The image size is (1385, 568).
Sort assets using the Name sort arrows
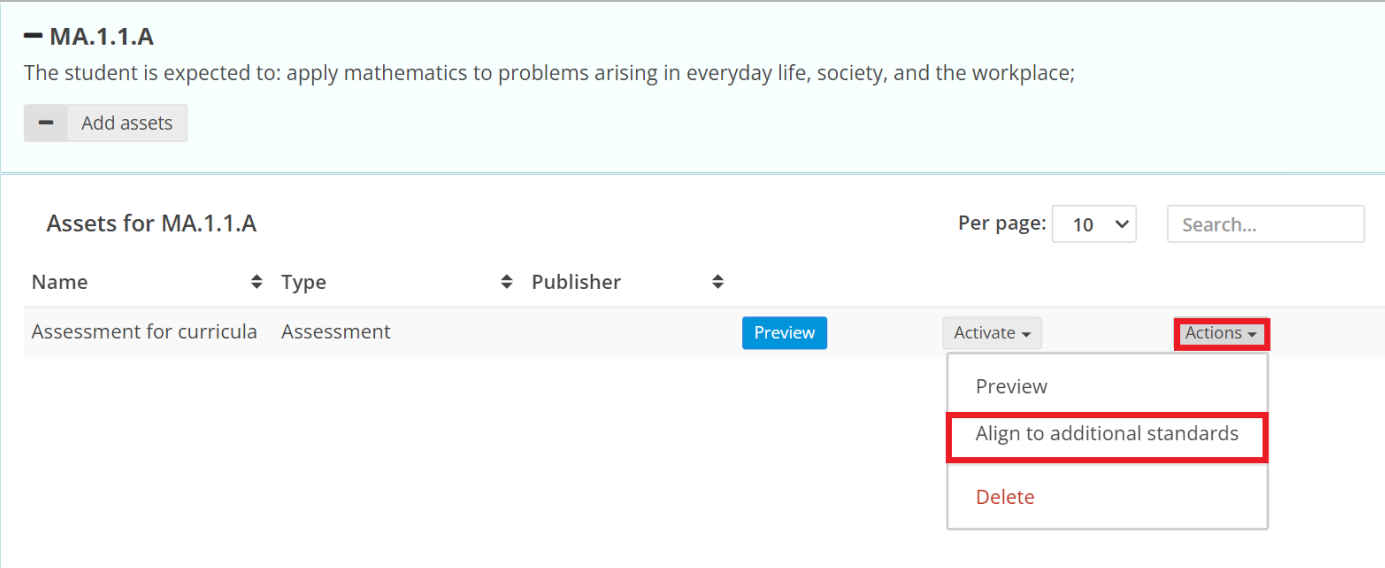pyautogui.click(x=257, y=282)
